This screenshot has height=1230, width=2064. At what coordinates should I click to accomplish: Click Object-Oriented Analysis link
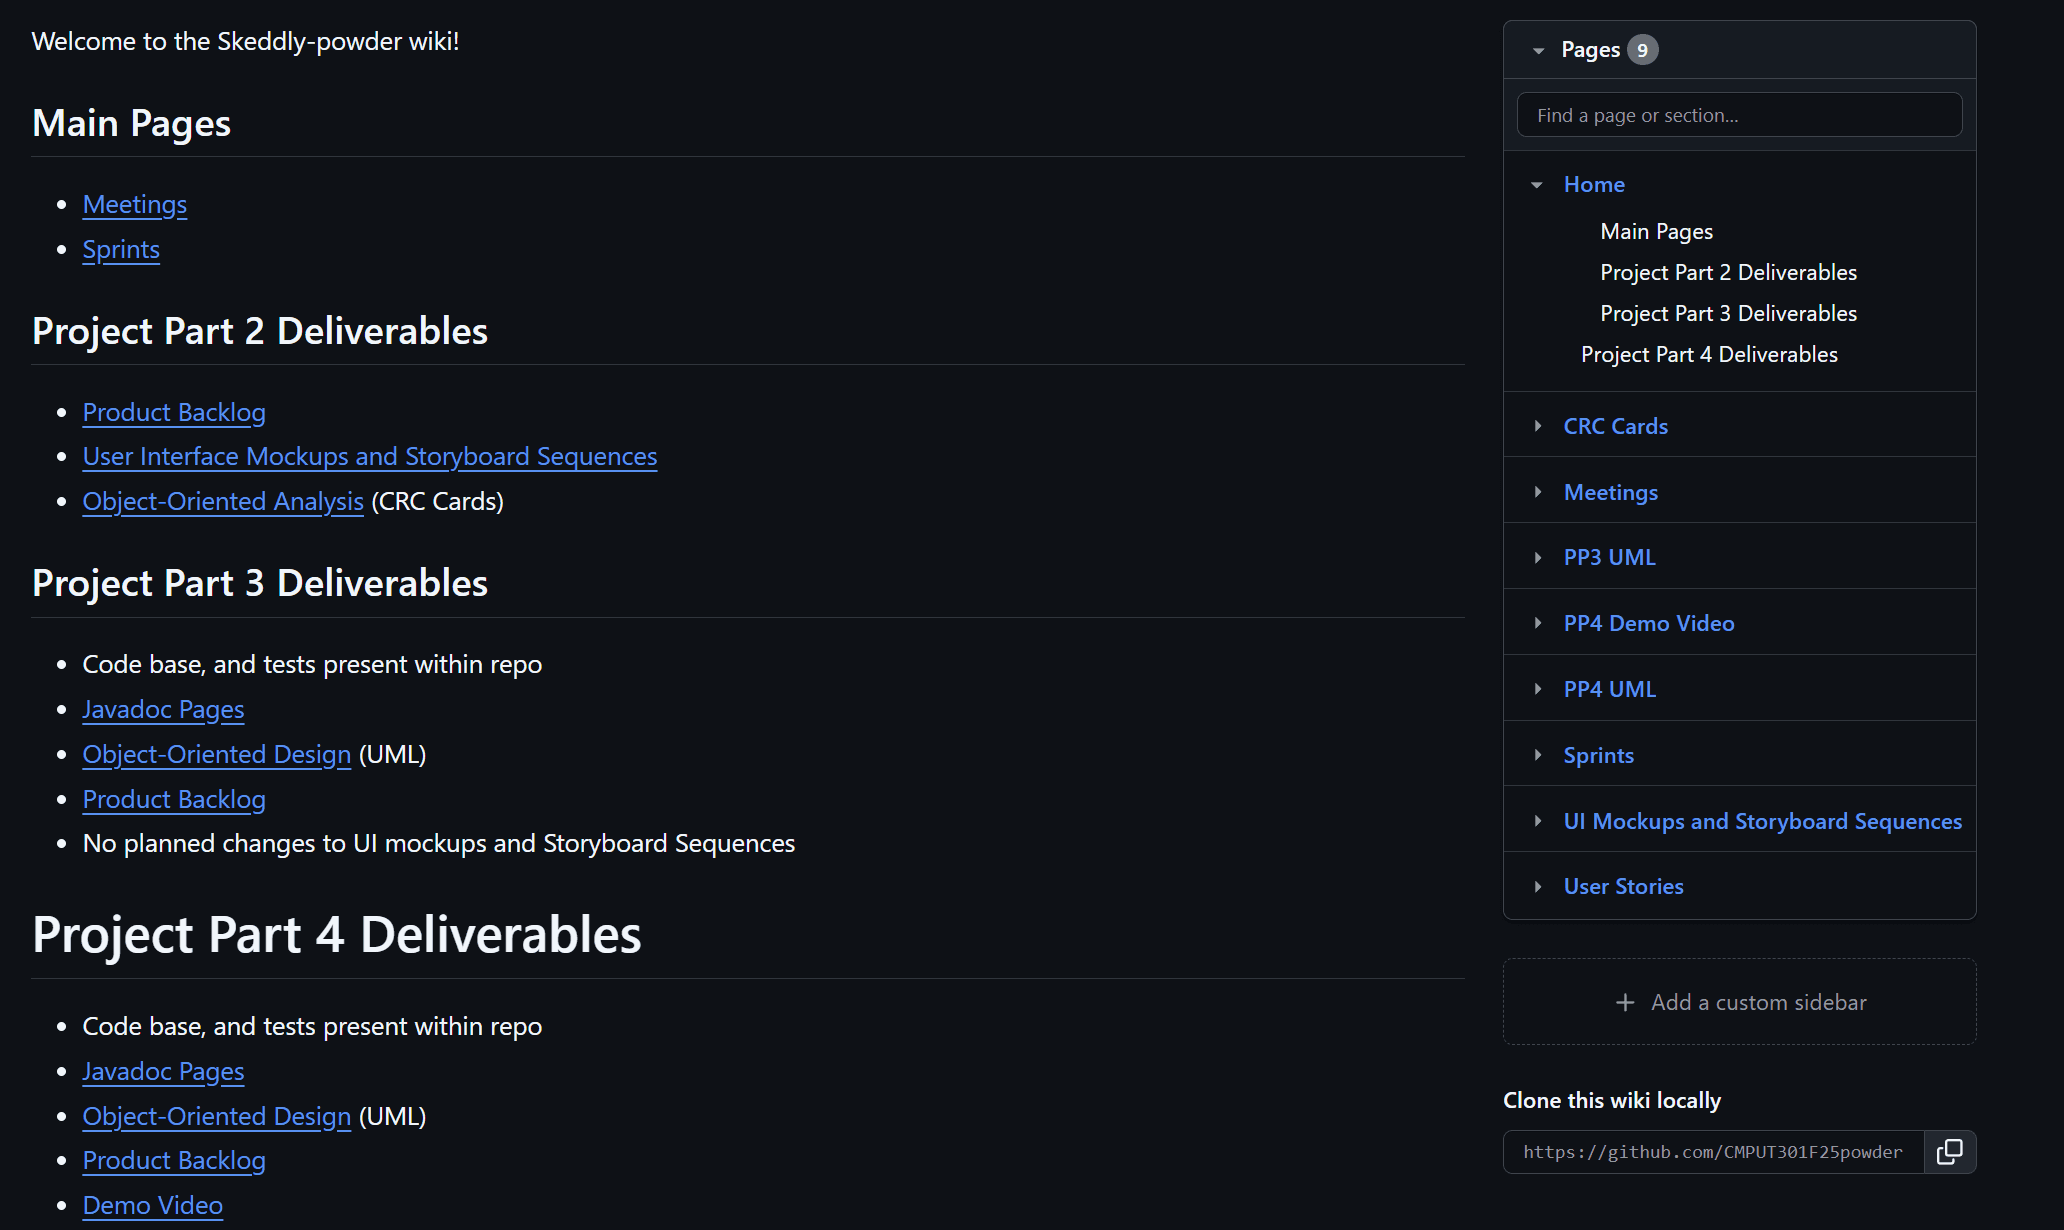[x=222, y=501]
